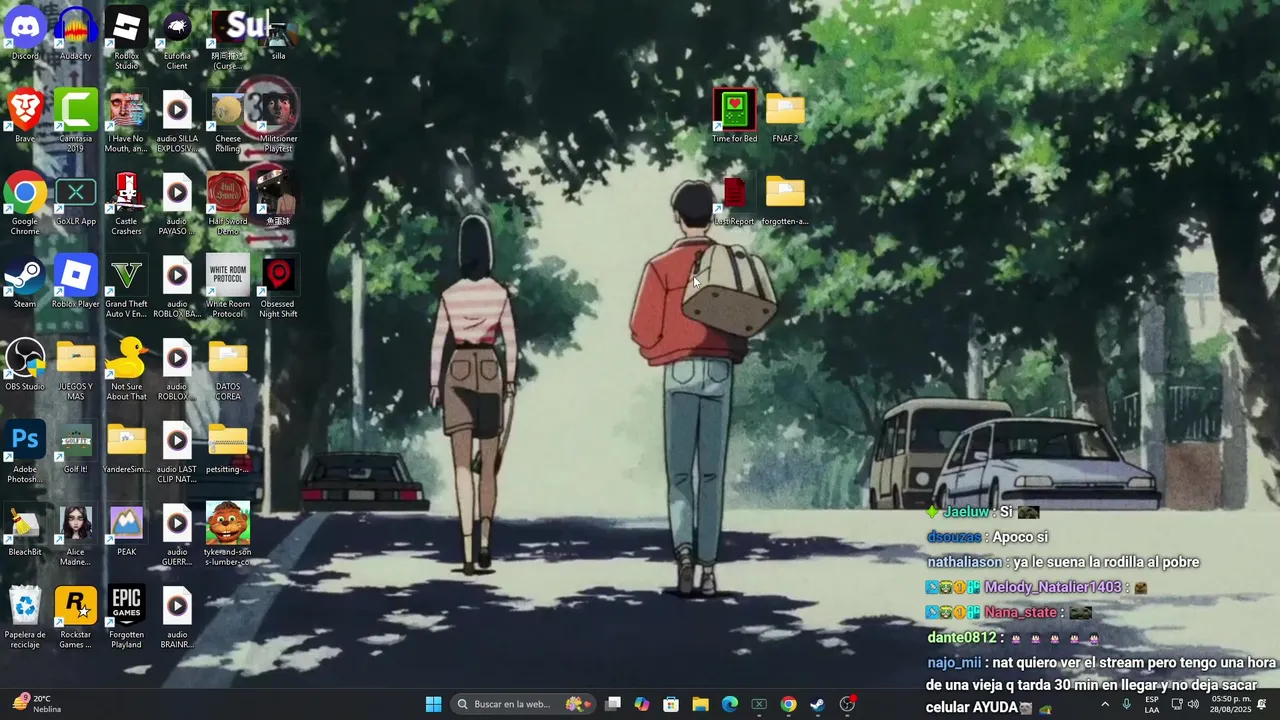Select the 'silla' desktop icon
Screen dimensions: 1280x720
coord(278,35)
